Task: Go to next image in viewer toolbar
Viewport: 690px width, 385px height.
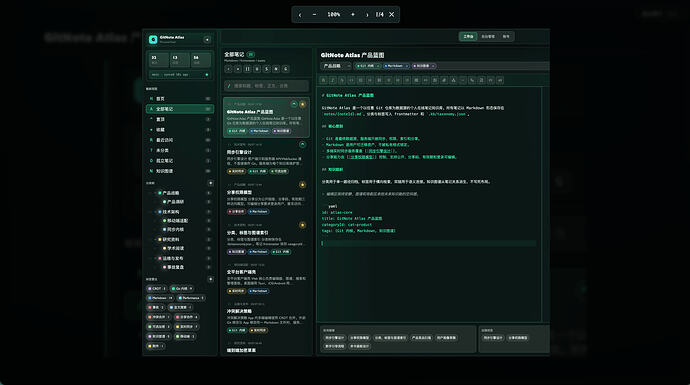Action: (367, 15)
